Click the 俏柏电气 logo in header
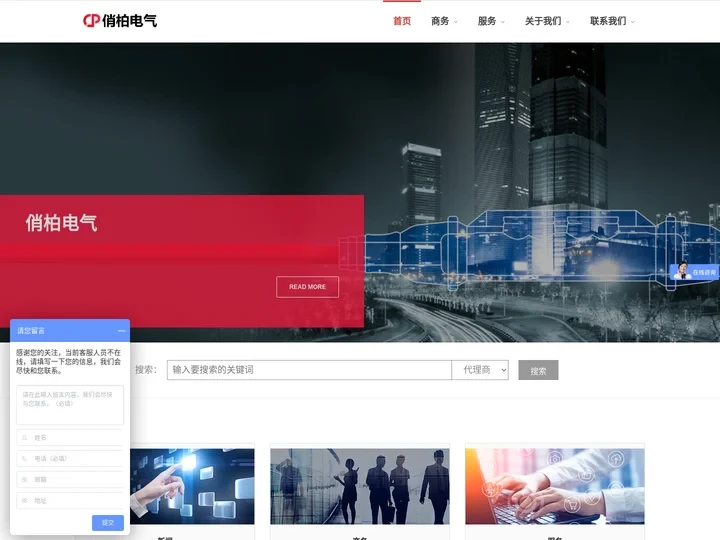The height and width of the screenshot is (540, 720). (x=120, y=20)
